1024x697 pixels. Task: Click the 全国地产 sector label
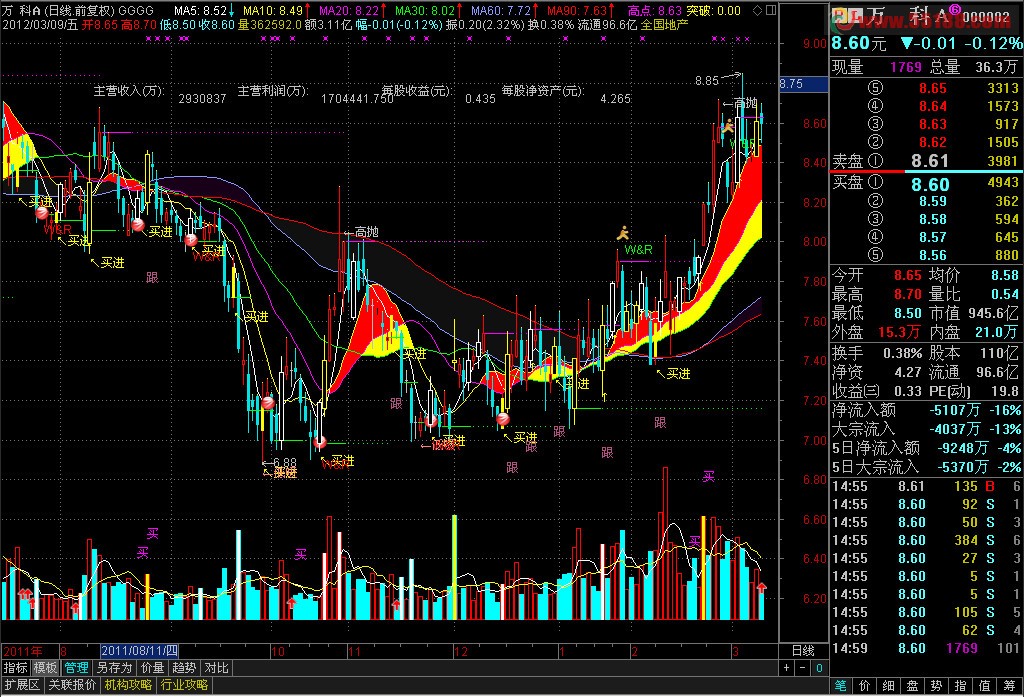tap(664, 25)
